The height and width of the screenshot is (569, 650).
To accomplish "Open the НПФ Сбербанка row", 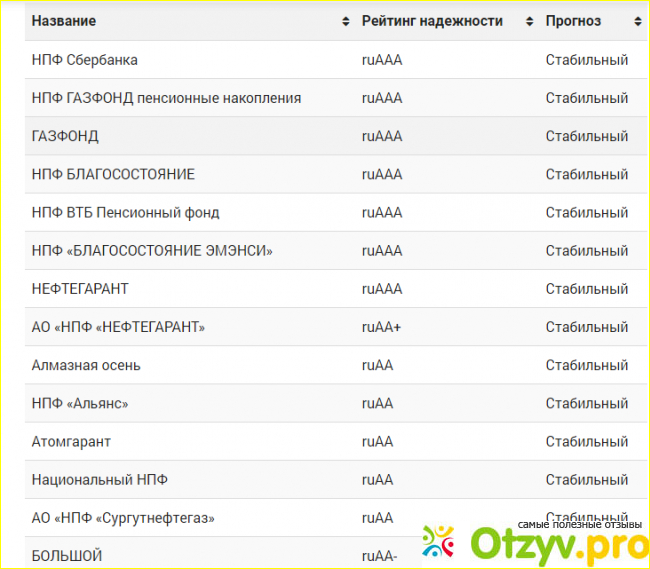I will click(x=85, y=60).
